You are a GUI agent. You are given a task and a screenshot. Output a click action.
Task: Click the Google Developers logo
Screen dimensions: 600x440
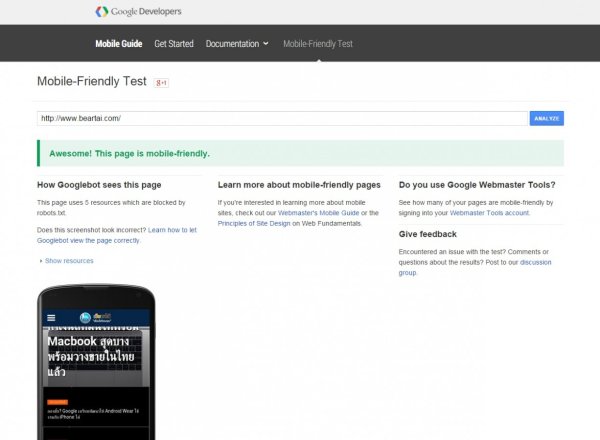(138, 12)
